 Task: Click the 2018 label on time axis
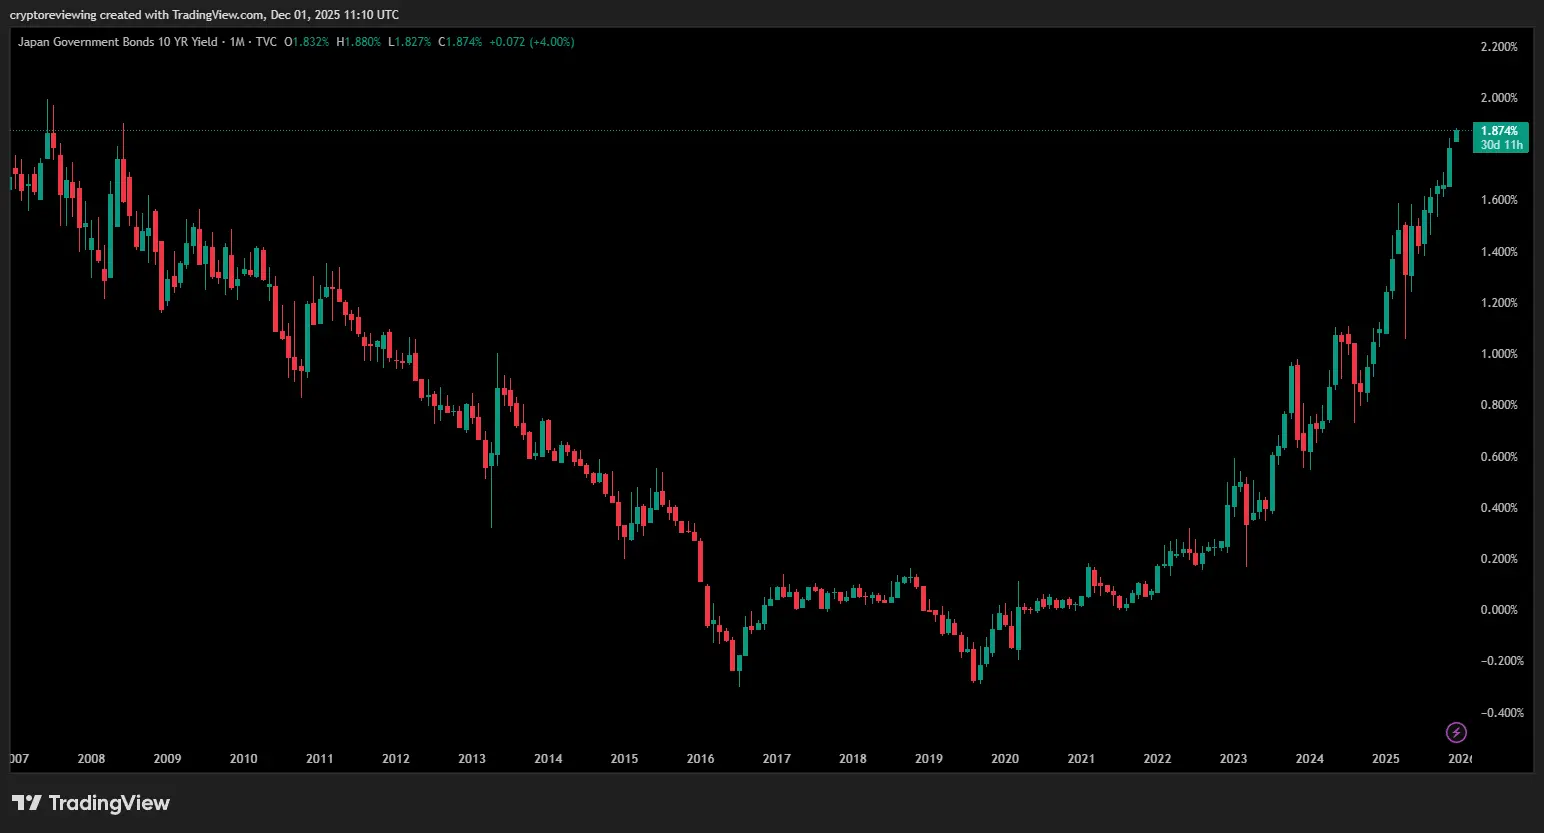[853, 759]
